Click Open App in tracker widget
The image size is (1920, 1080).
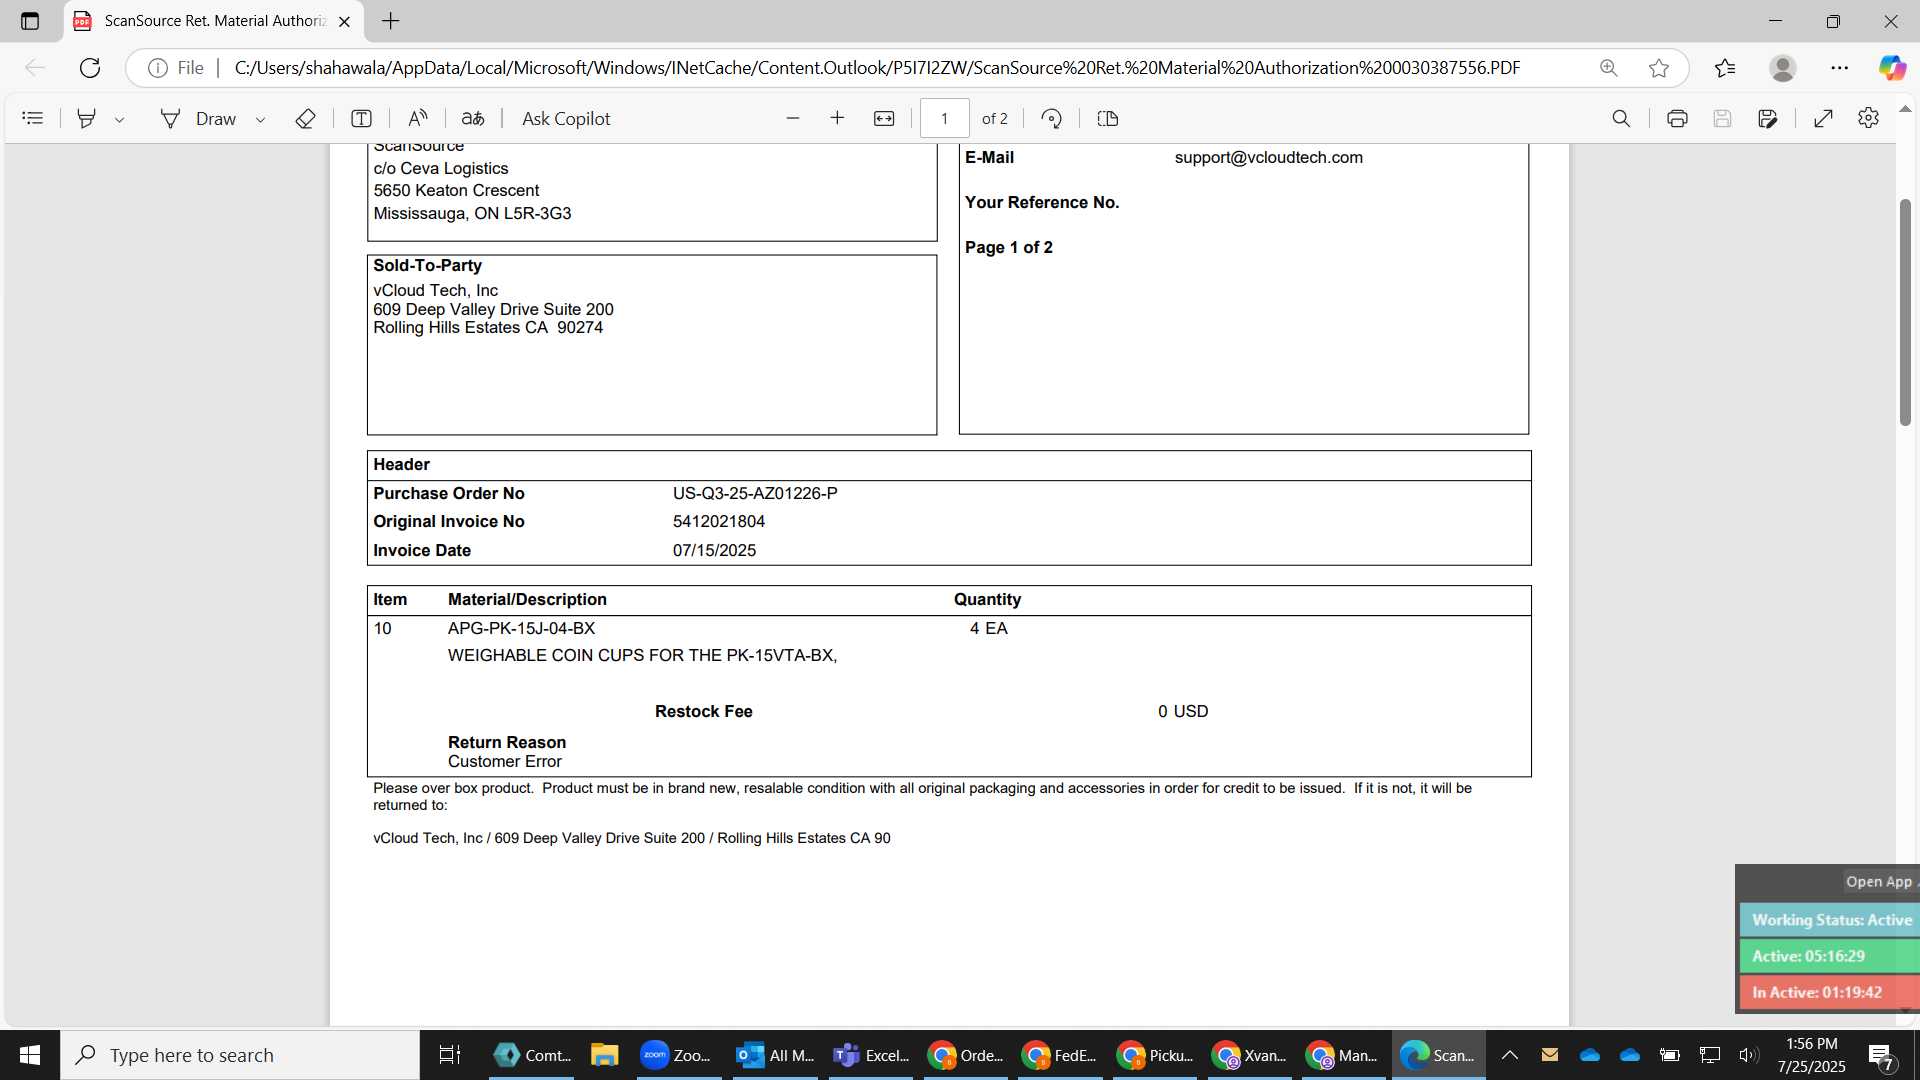point(1878,881)
